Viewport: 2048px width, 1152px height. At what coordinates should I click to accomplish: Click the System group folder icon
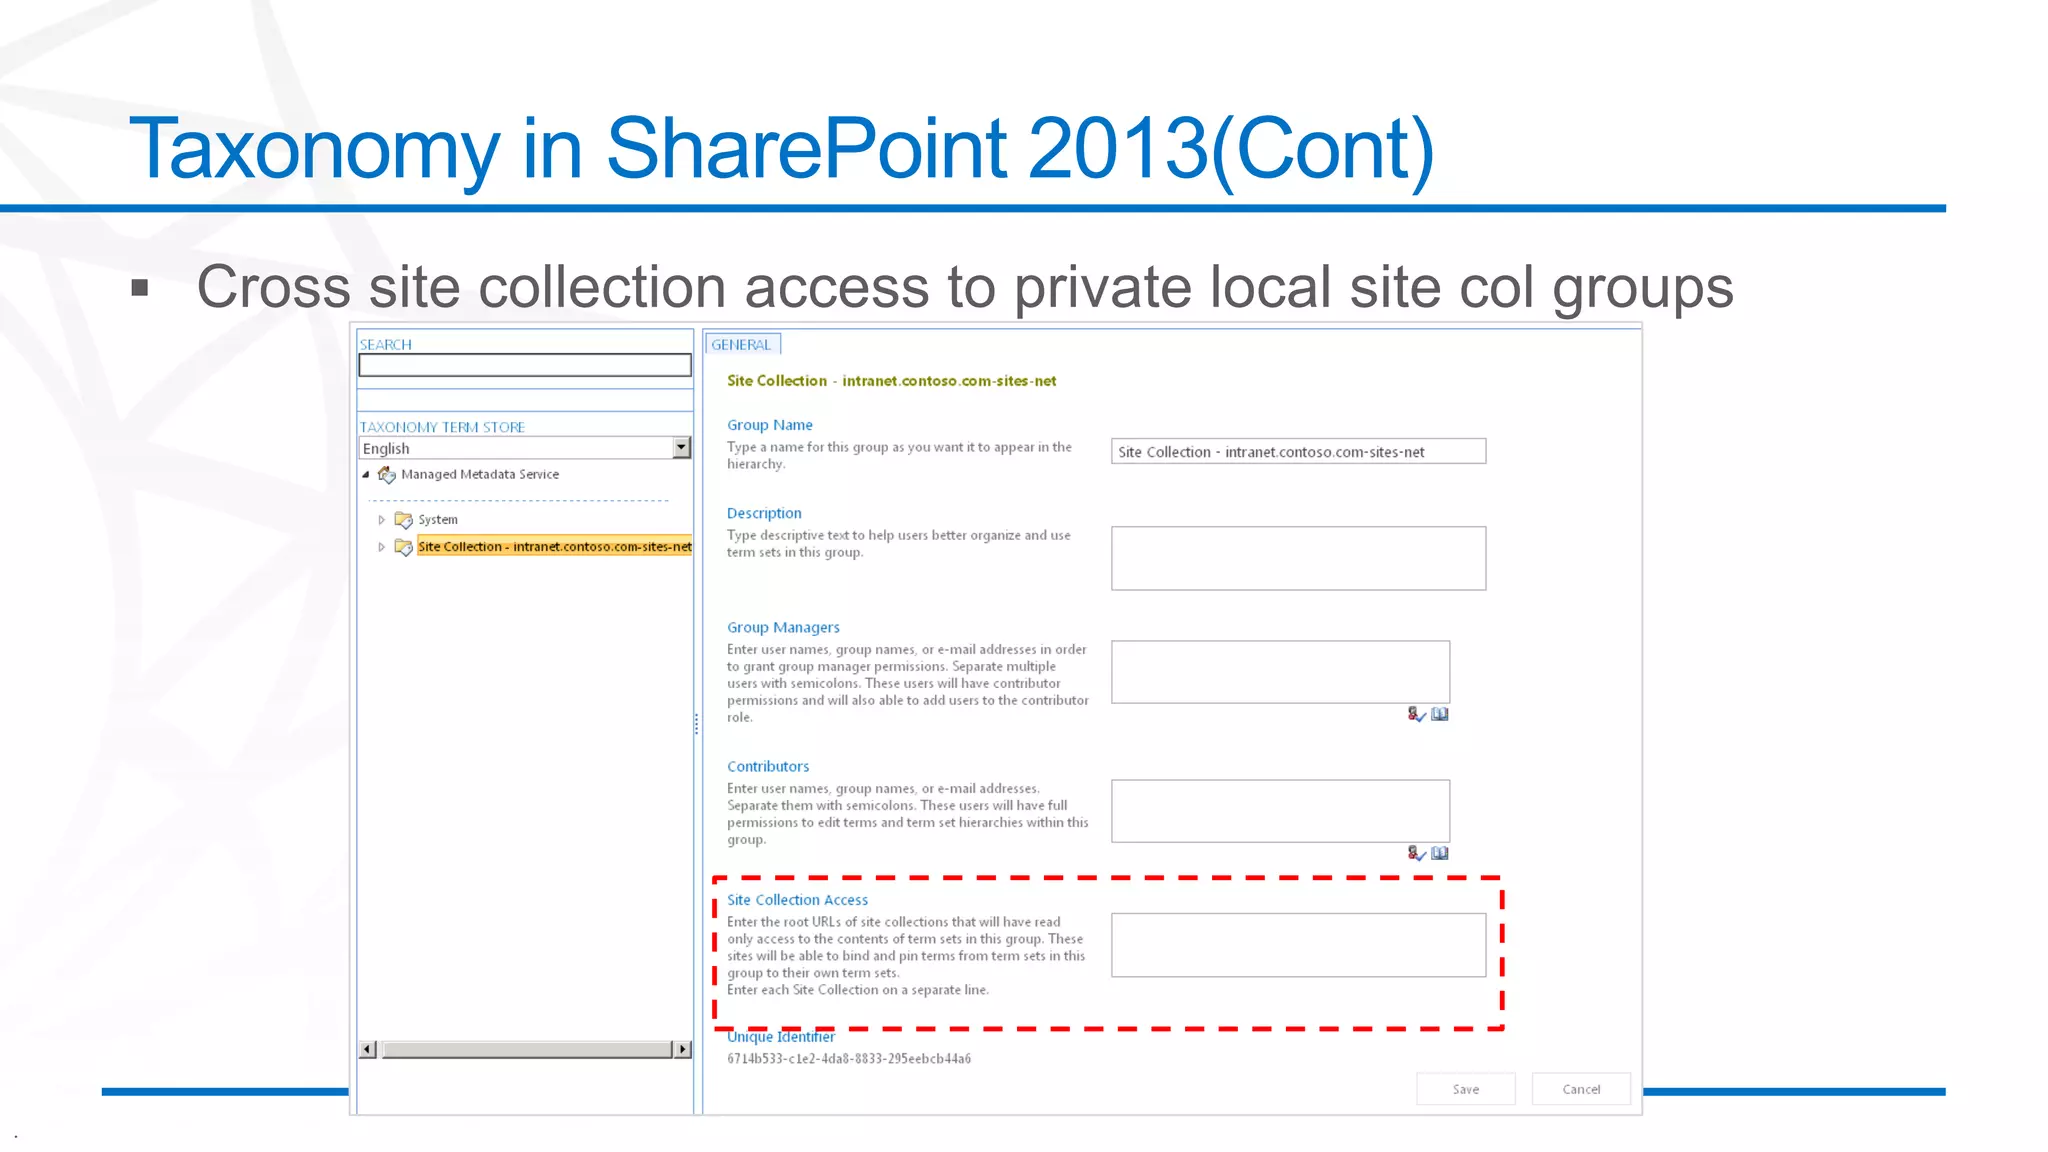404,520
